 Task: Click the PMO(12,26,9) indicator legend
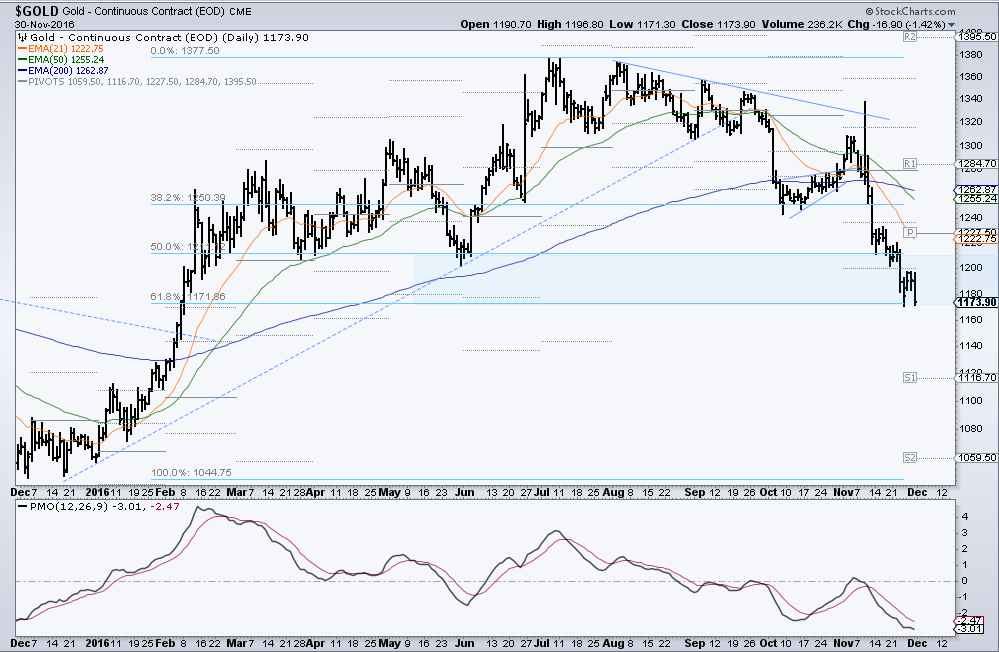99,507
